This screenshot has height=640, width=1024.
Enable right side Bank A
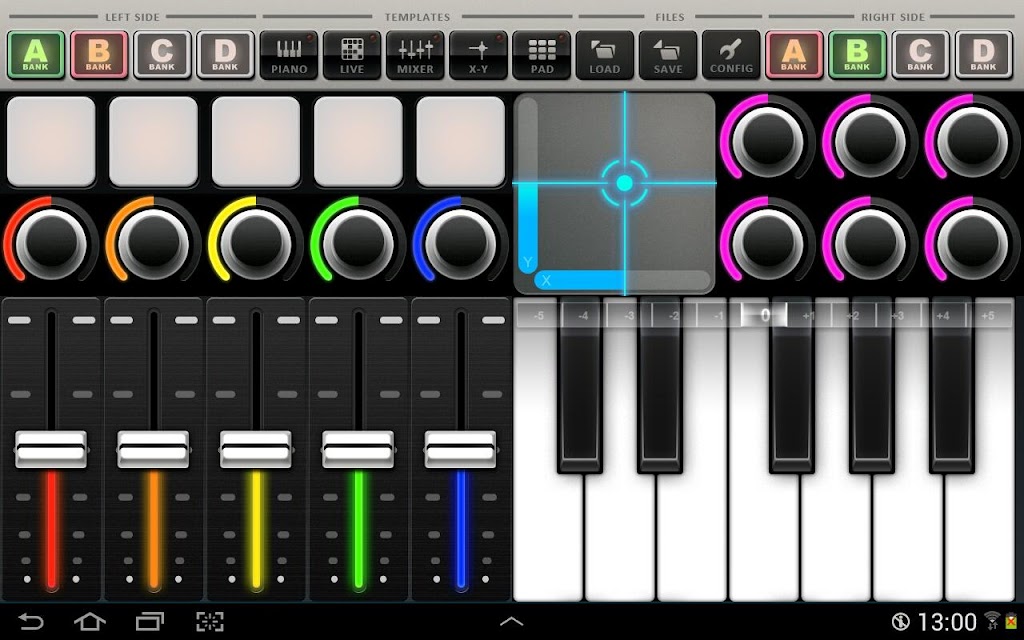coord(794,55)
